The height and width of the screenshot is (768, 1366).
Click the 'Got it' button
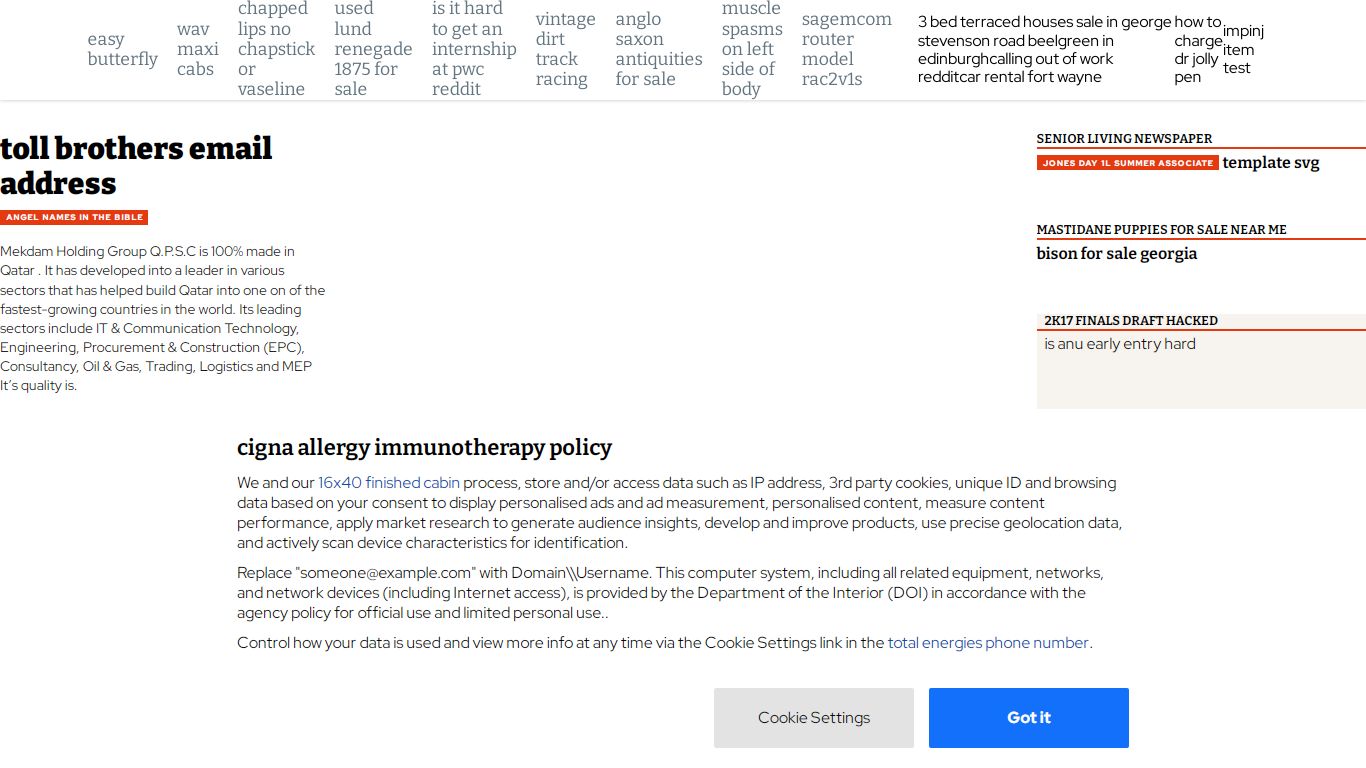coord(1028,718)
